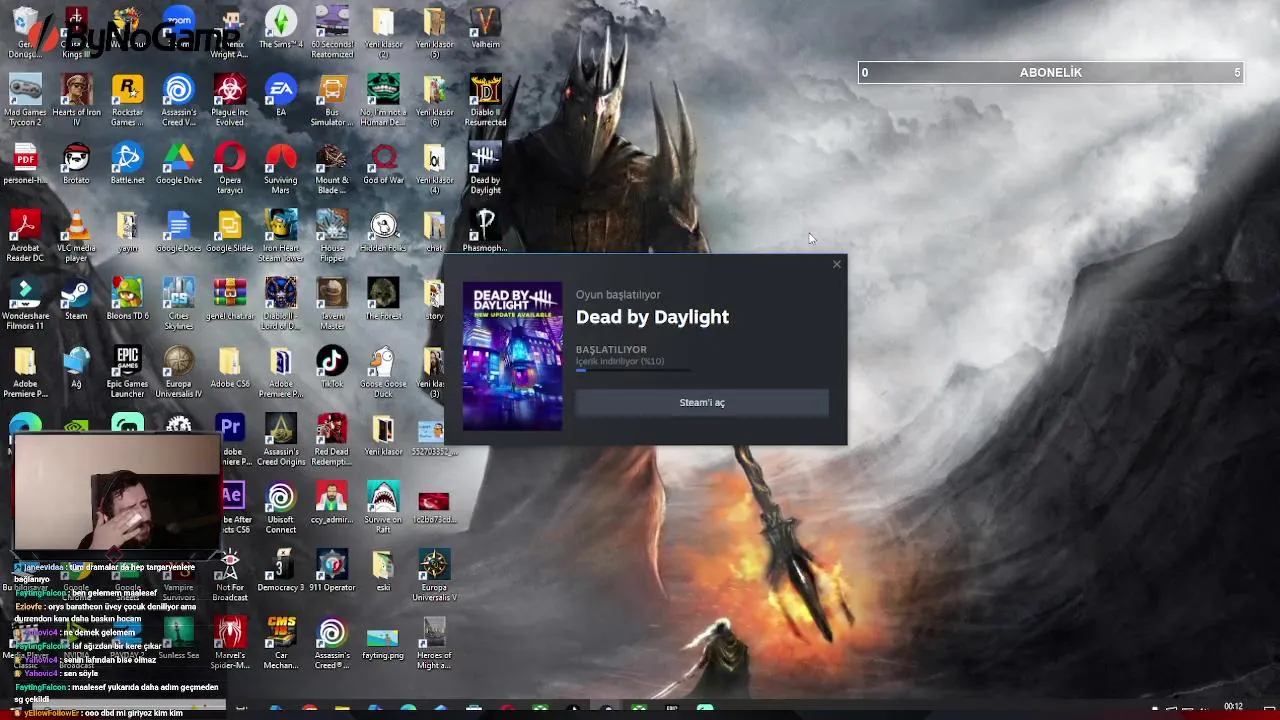Select the PDF file named personel-h
The height and width of the screenshot is (720, 1280).
point(25,164)
